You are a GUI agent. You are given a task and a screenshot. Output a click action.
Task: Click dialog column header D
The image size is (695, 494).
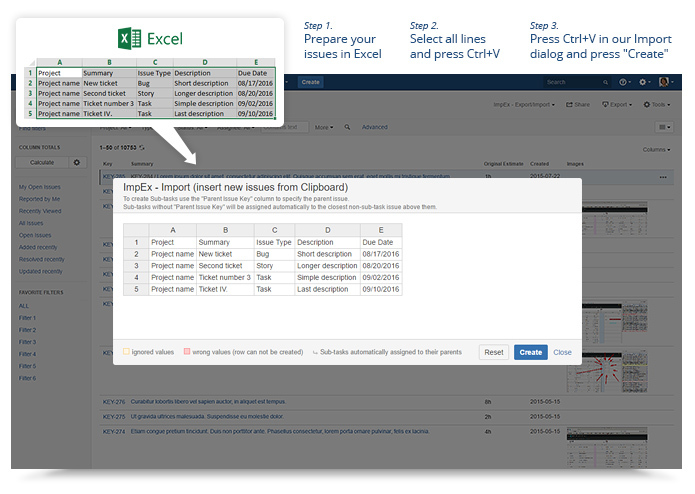327,230
